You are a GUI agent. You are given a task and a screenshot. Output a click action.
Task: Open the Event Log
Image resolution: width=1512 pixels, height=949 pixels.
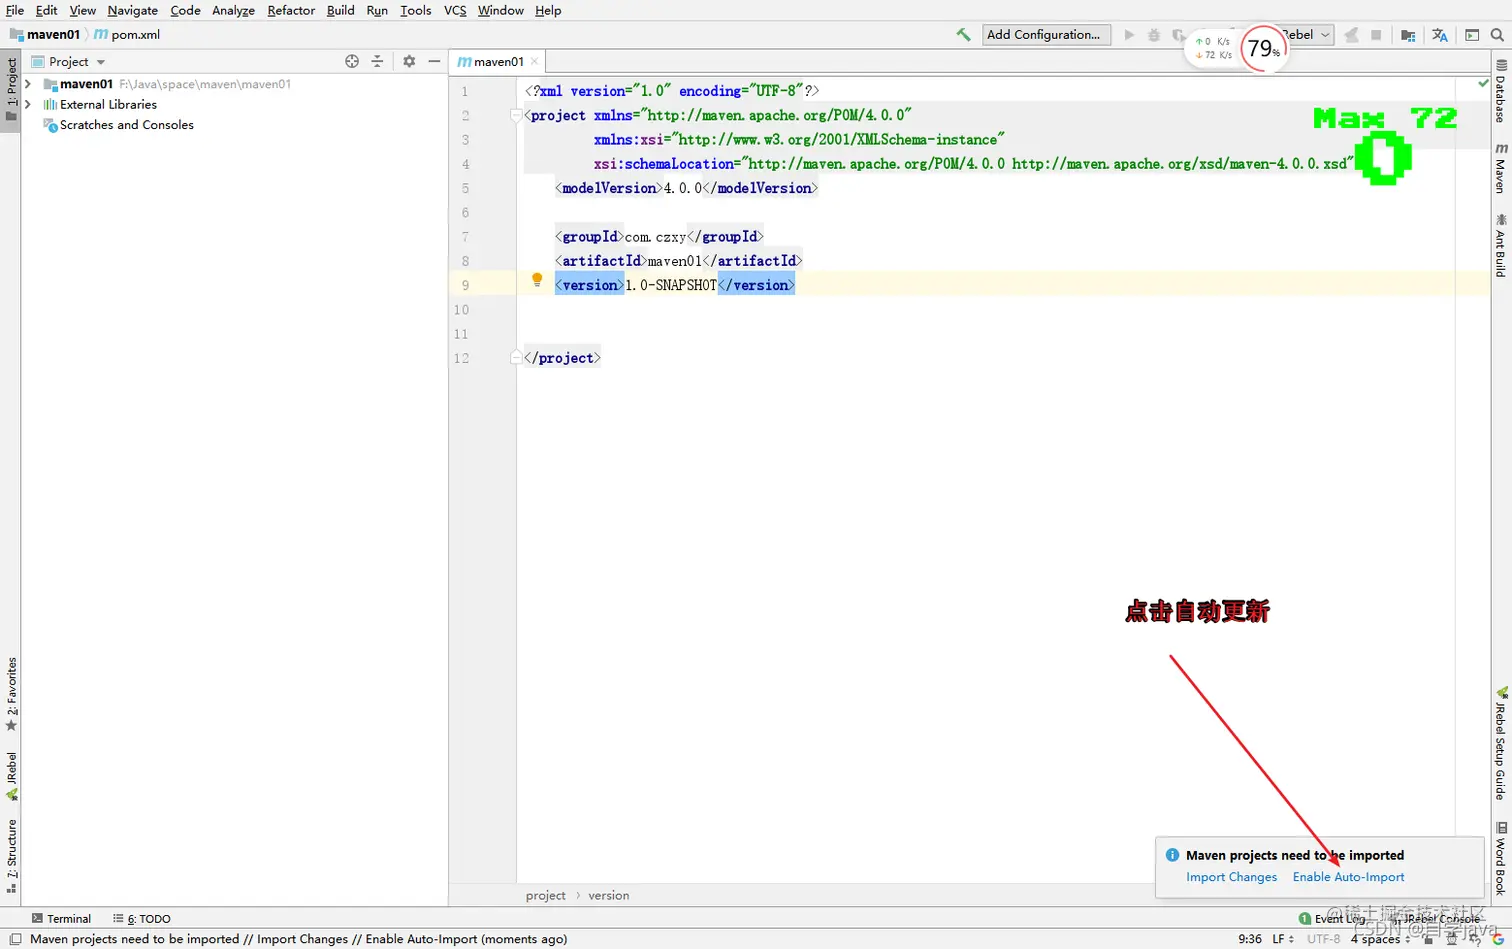(1332, 918)
